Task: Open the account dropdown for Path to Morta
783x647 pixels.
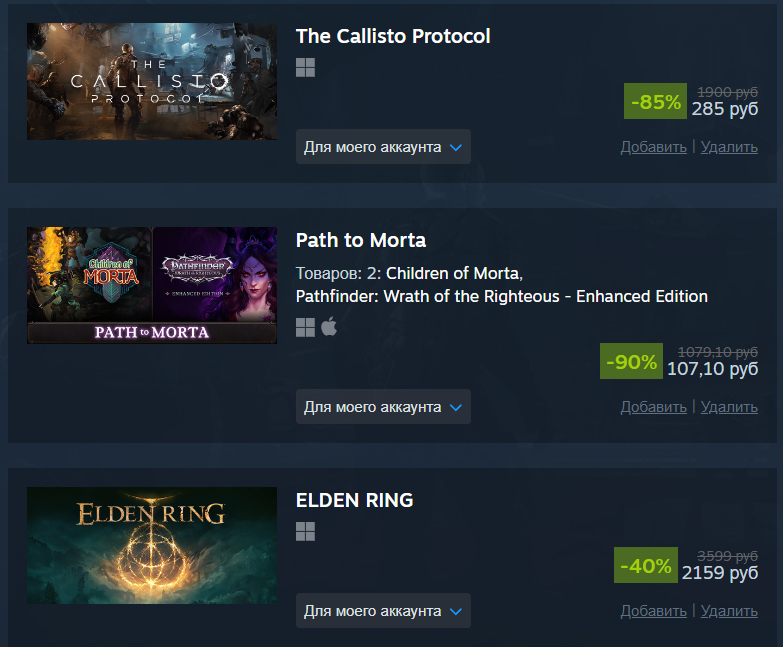Action: (383, 407)
